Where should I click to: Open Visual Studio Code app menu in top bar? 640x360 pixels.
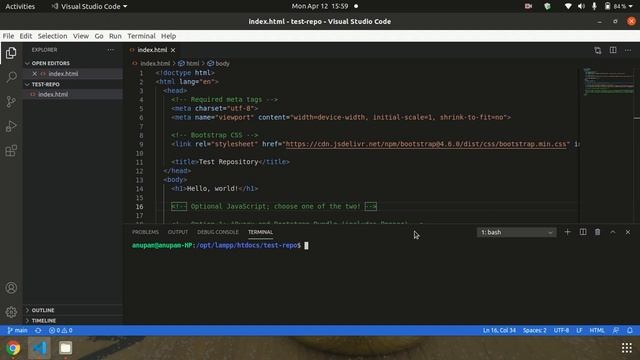[89, 7]
